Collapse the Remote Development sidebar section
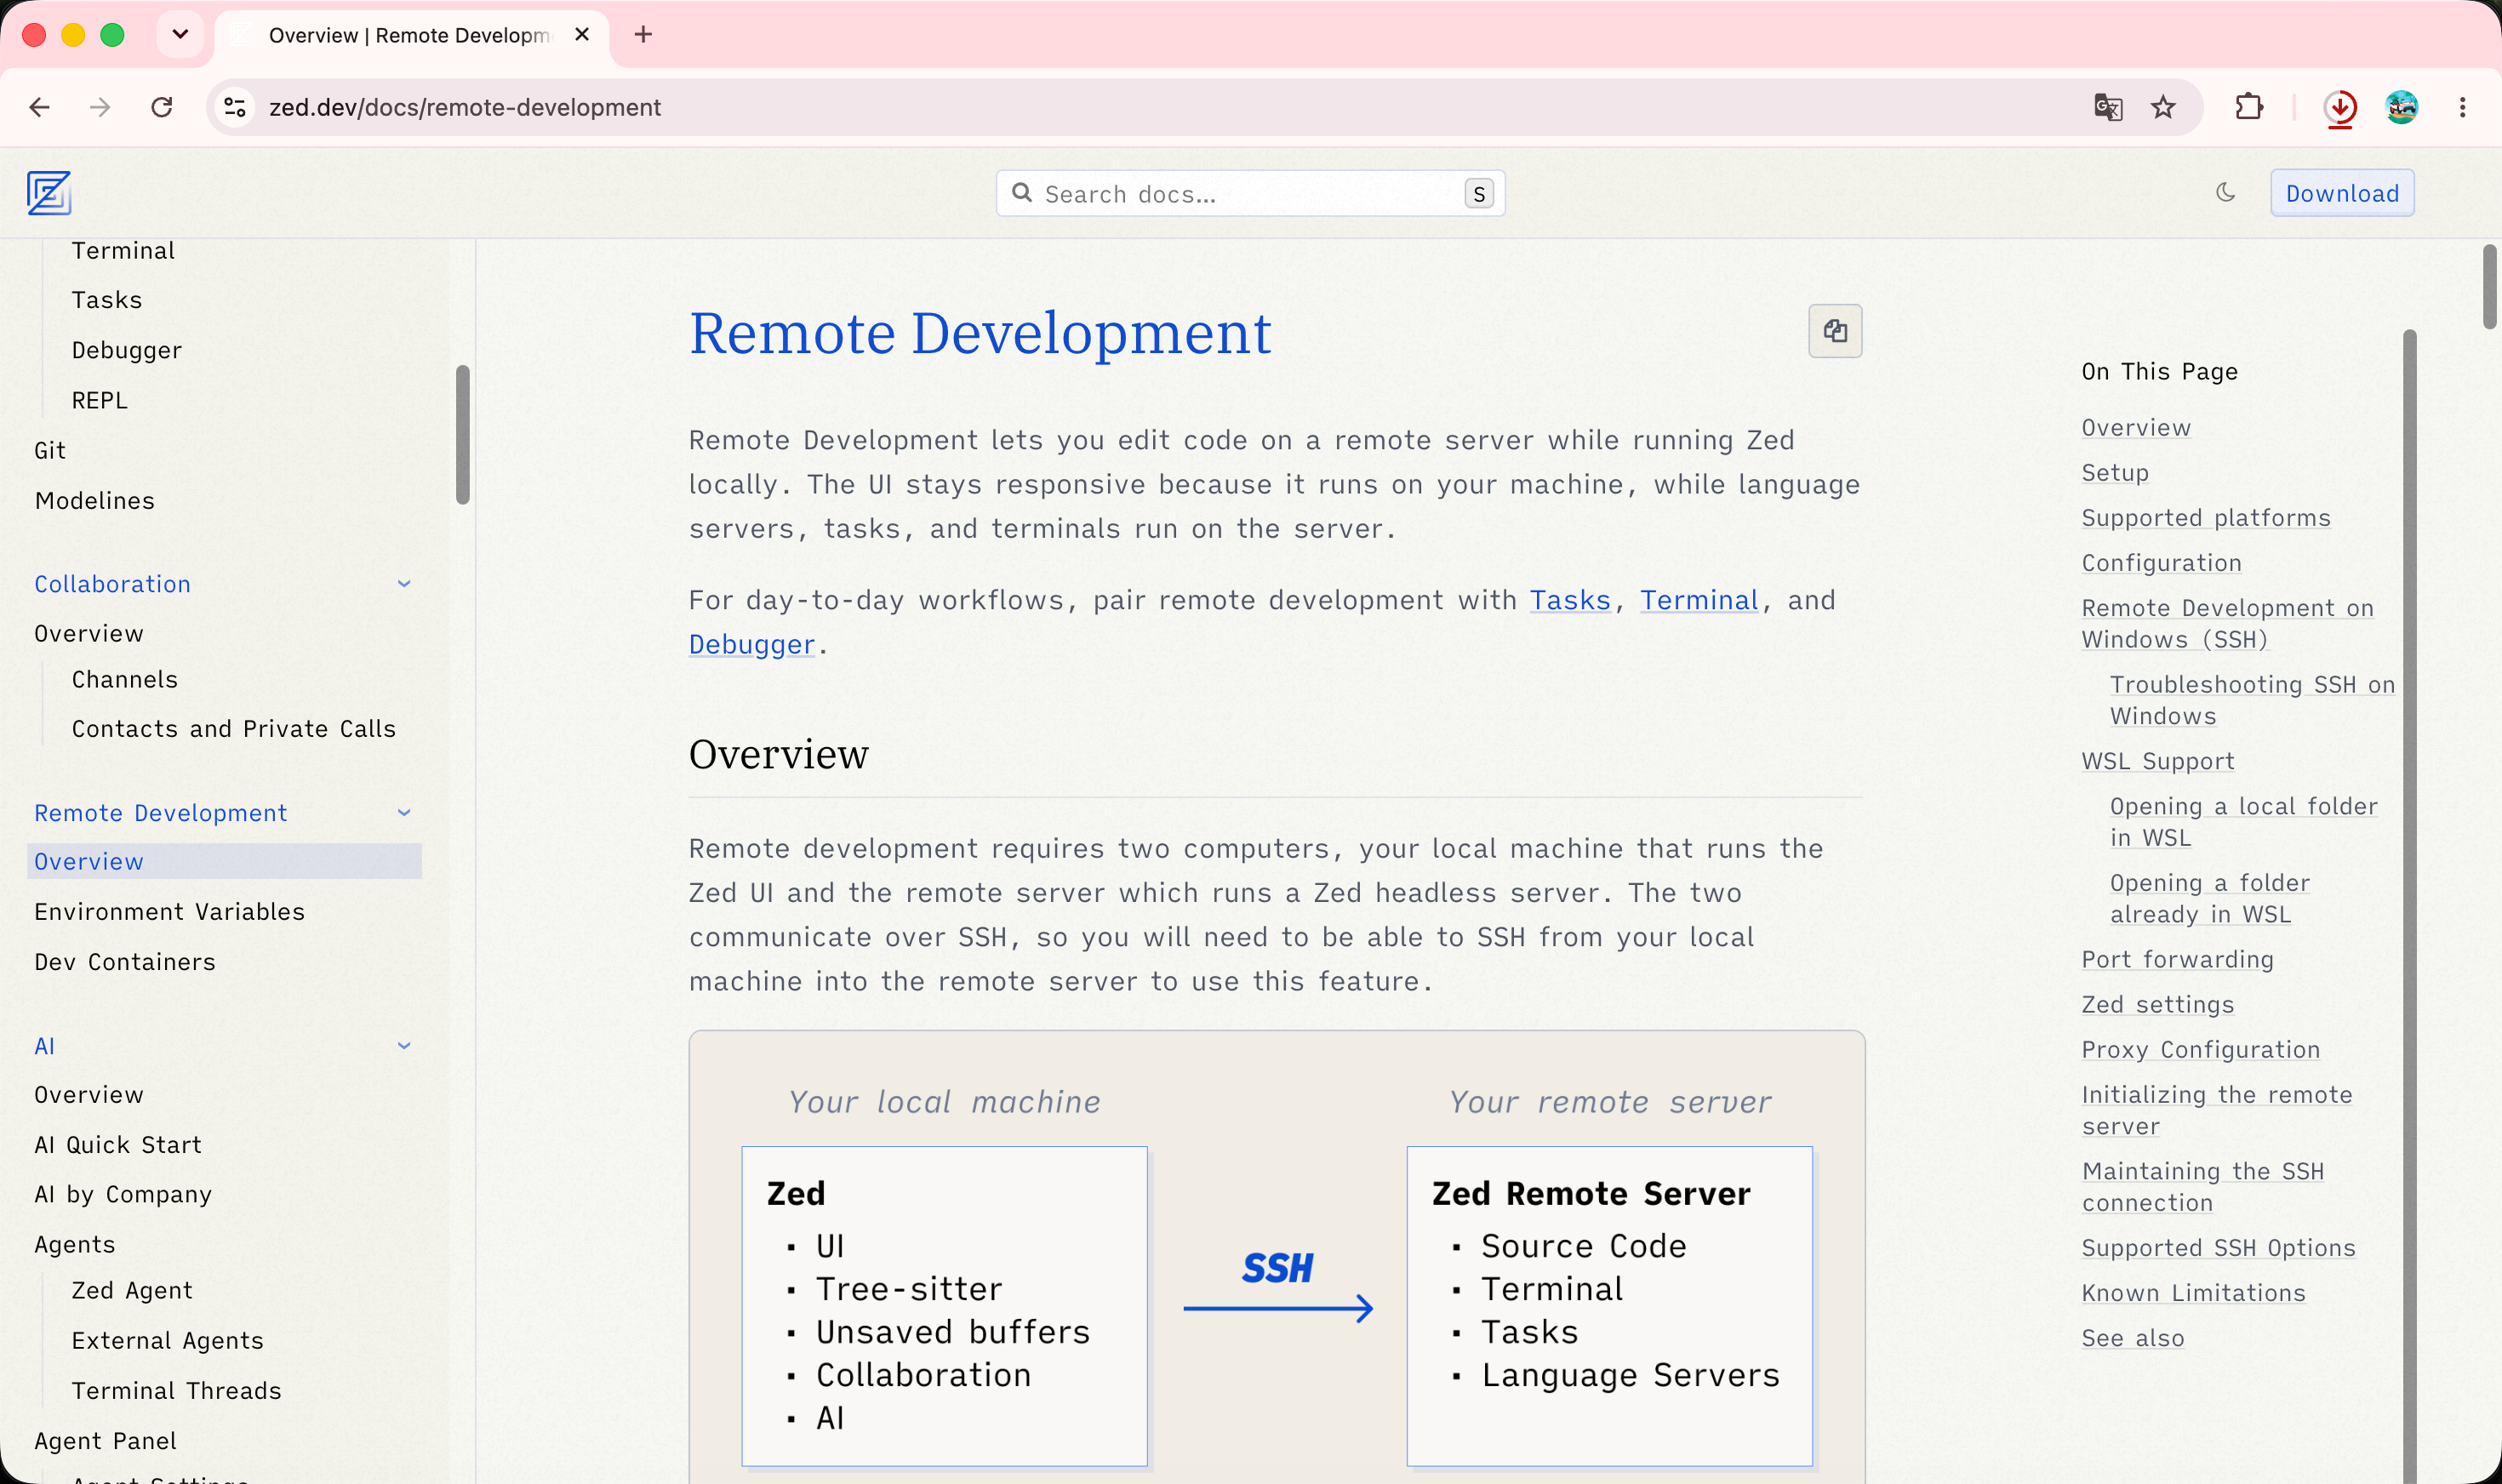The width and height of the screenshot is (2502, 1484). [404, 813]
